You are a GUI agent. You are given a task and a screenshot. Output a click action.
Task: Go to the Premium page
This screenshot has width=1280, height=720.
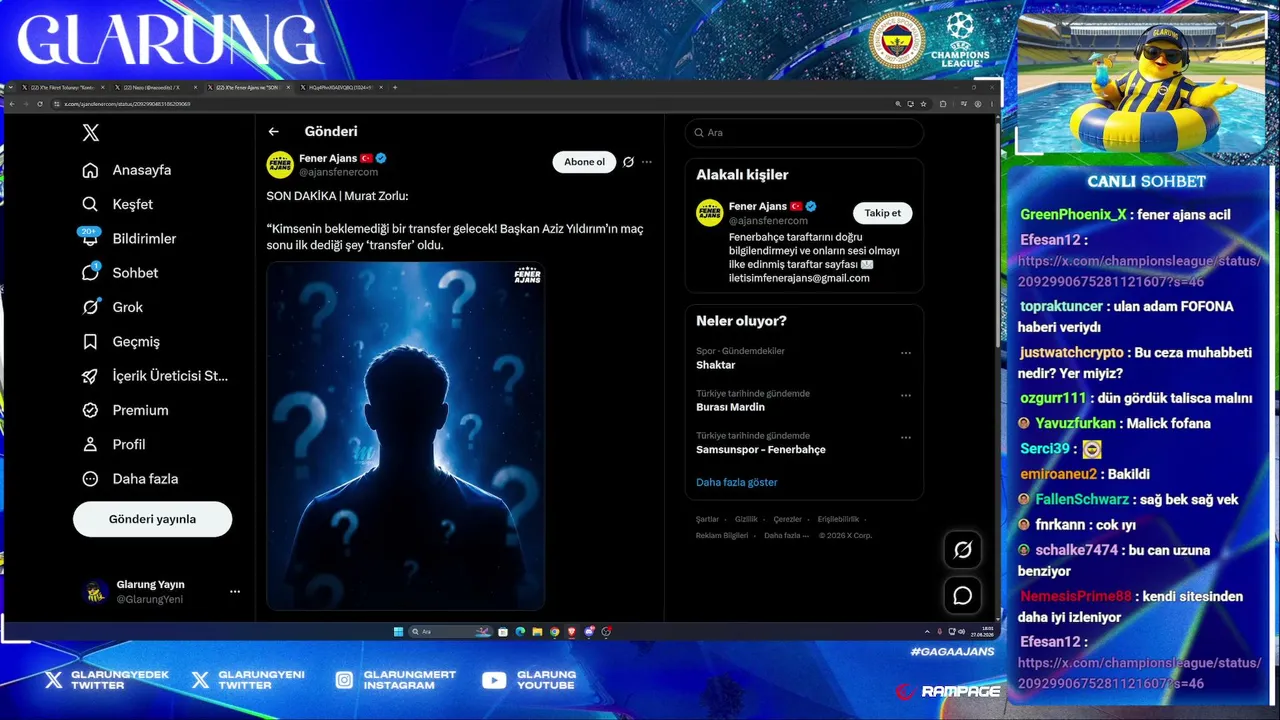[125, 410]
